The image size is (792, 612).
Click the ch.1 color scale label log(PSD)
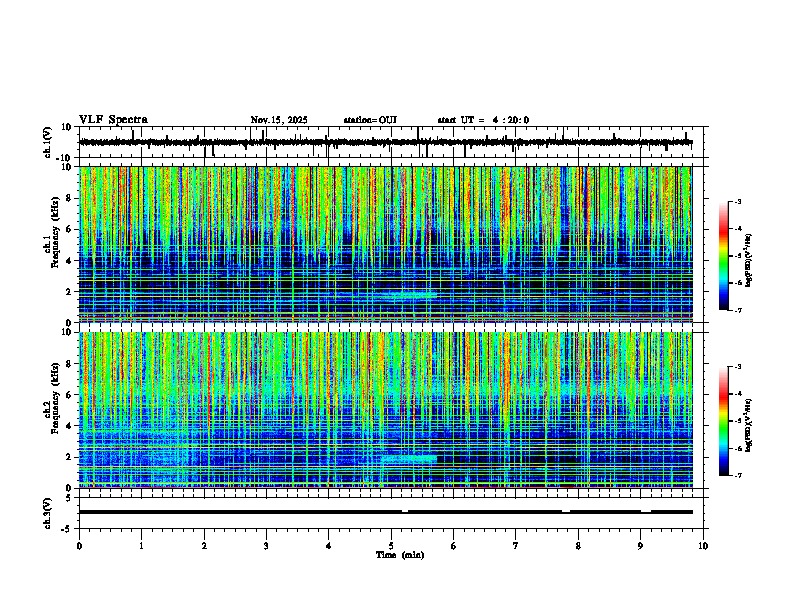749,261
